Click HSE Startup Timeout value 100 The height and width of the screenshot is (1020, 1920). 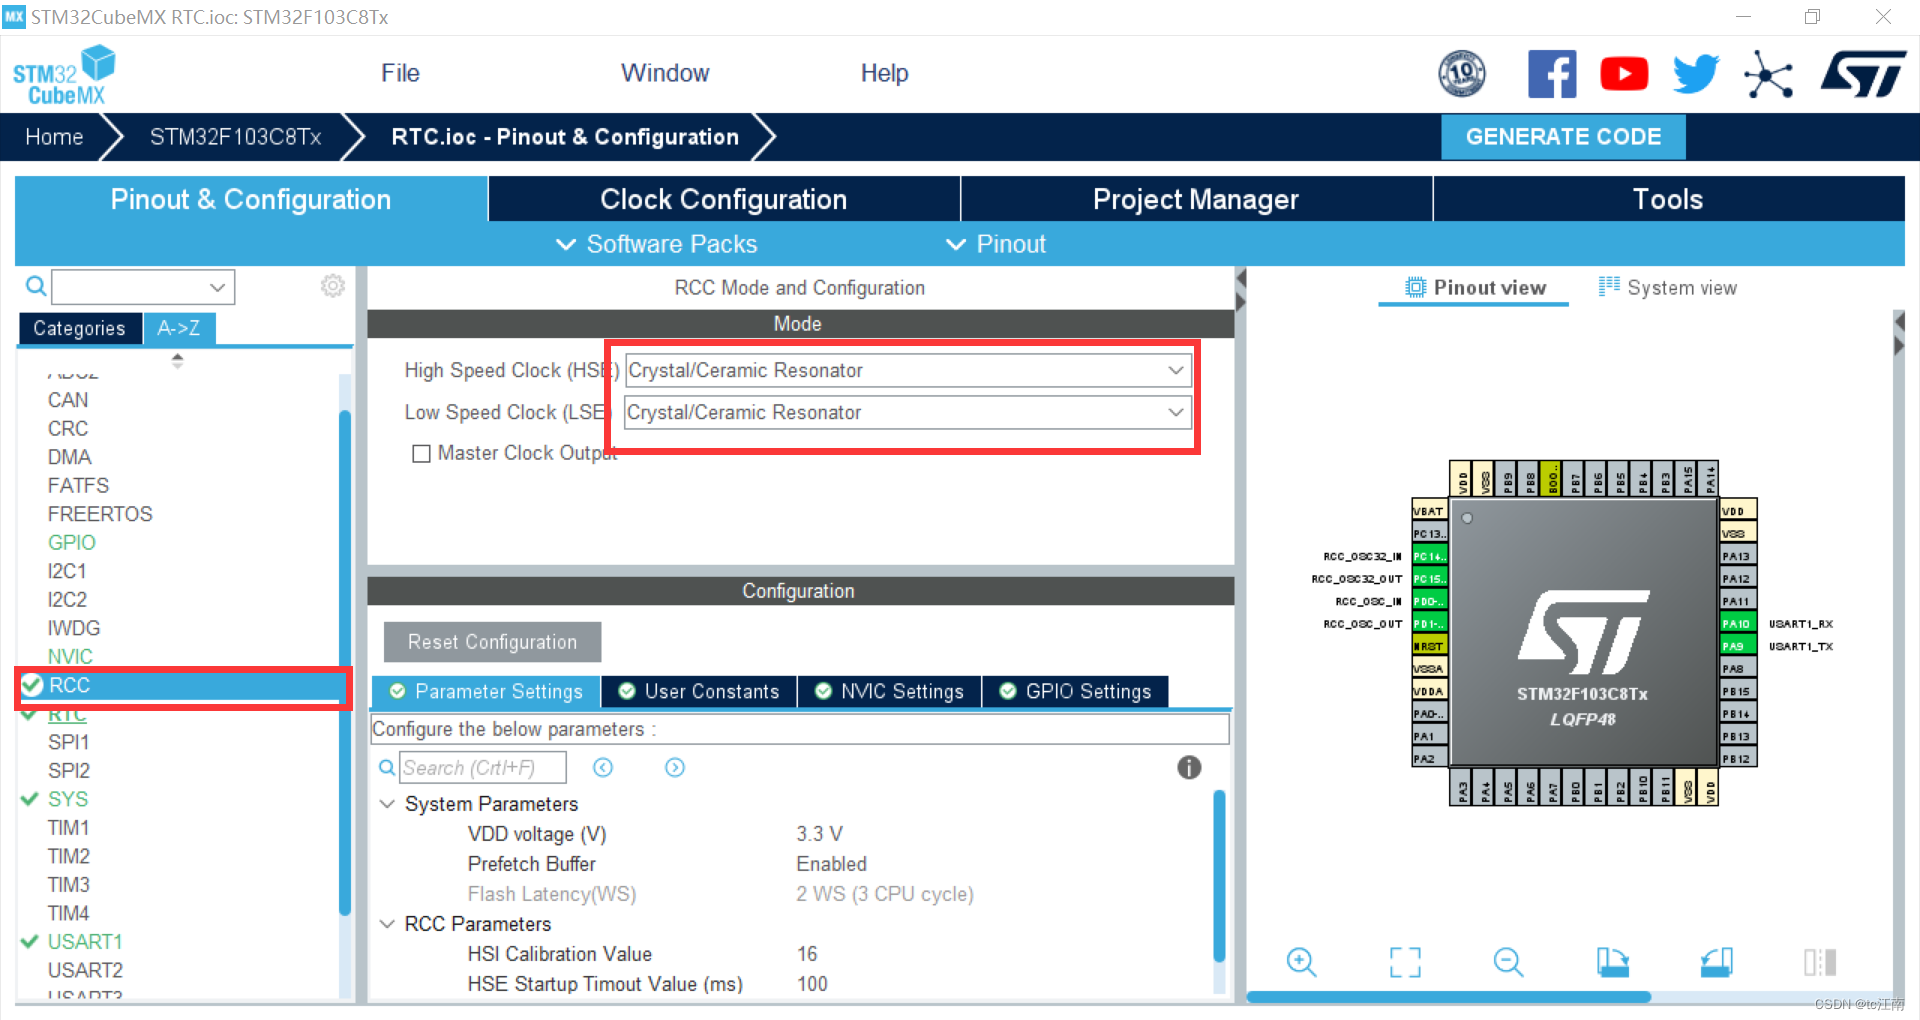pos(811,984)
